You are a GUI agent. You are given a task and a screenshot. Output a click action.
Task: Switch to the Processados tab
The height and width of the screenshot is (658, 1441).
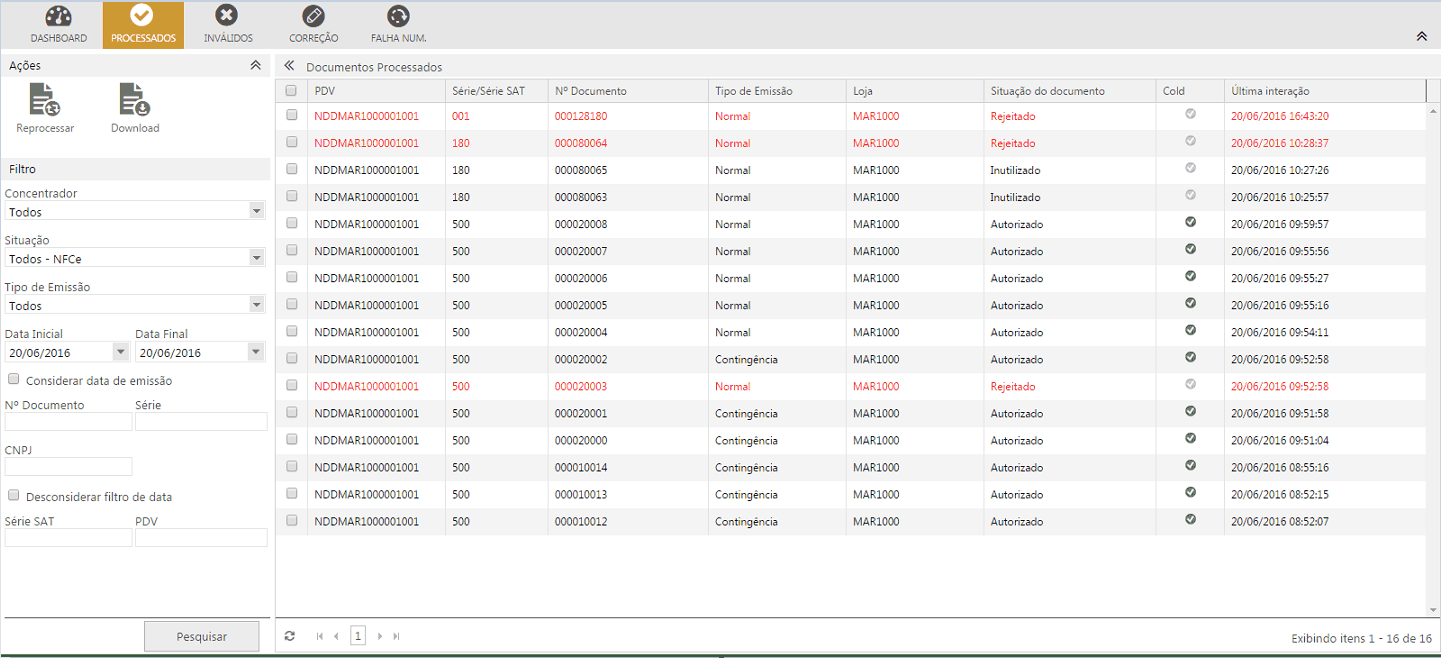coord(143,25)
